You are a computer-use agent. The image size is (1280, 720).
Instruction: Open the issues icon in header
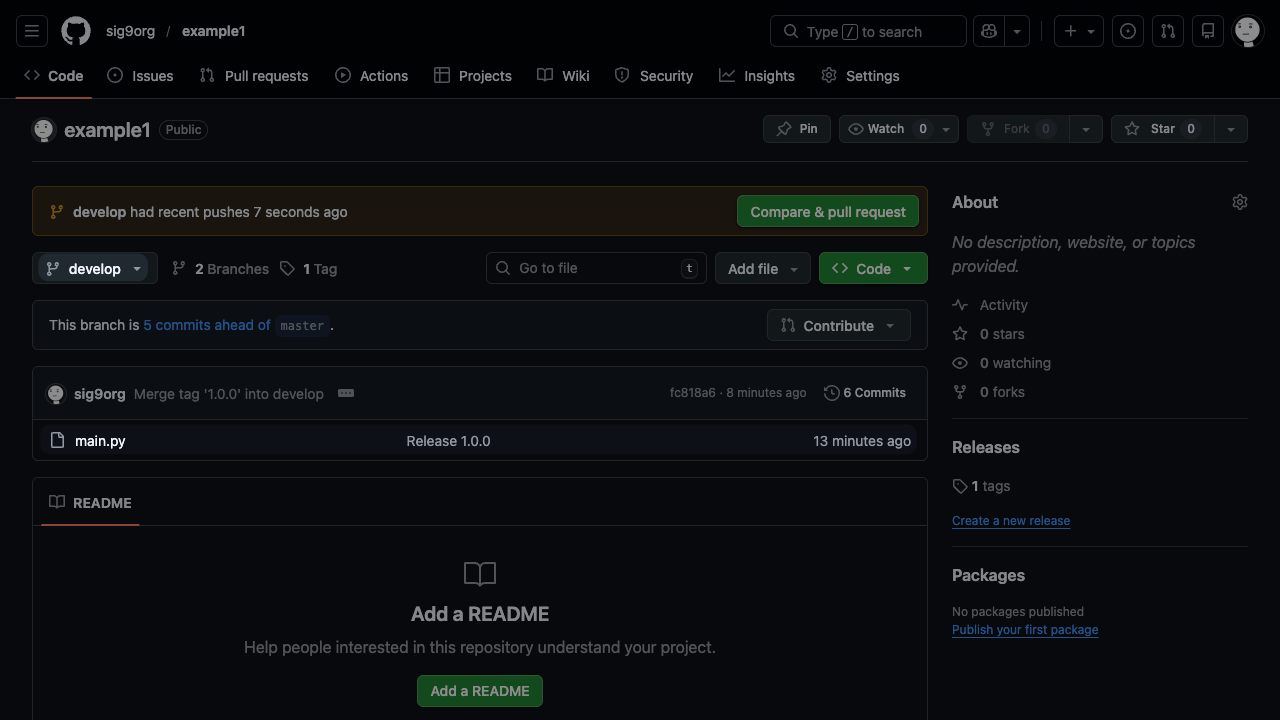tap(1128, 31)
